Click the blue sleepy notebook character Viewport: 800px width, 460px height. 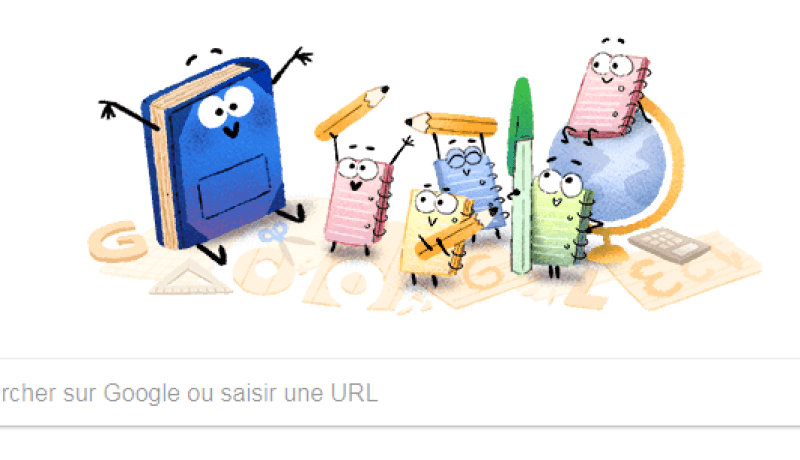tap(469, 186)
